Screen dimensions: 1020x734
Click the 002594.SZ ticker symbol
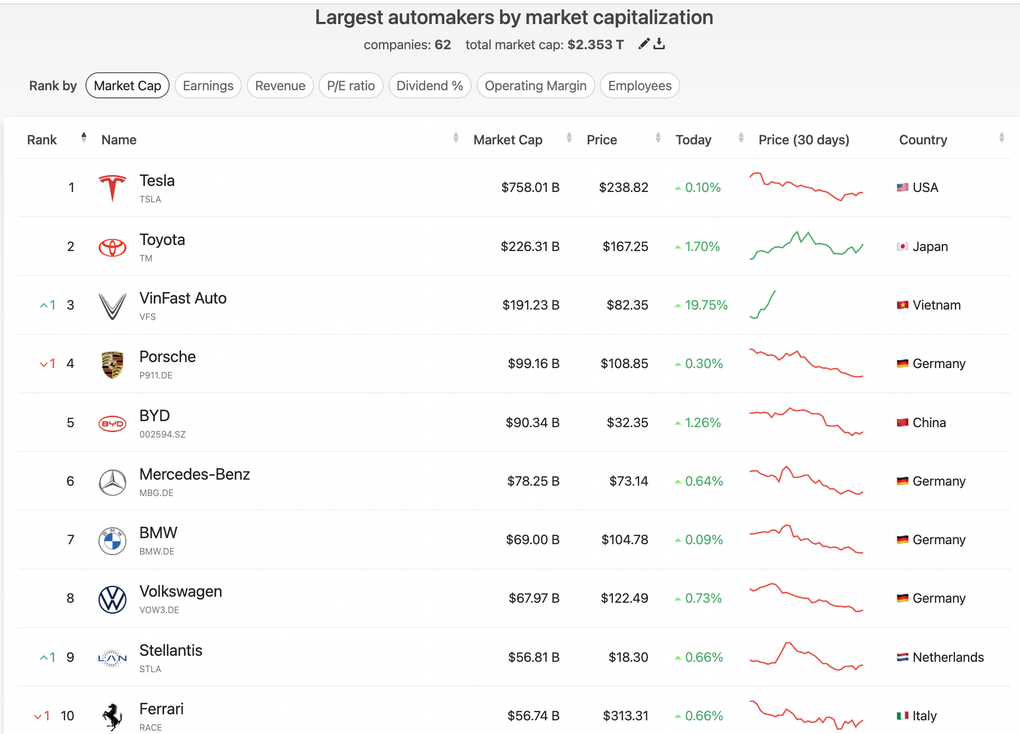[x=163, y=435]
